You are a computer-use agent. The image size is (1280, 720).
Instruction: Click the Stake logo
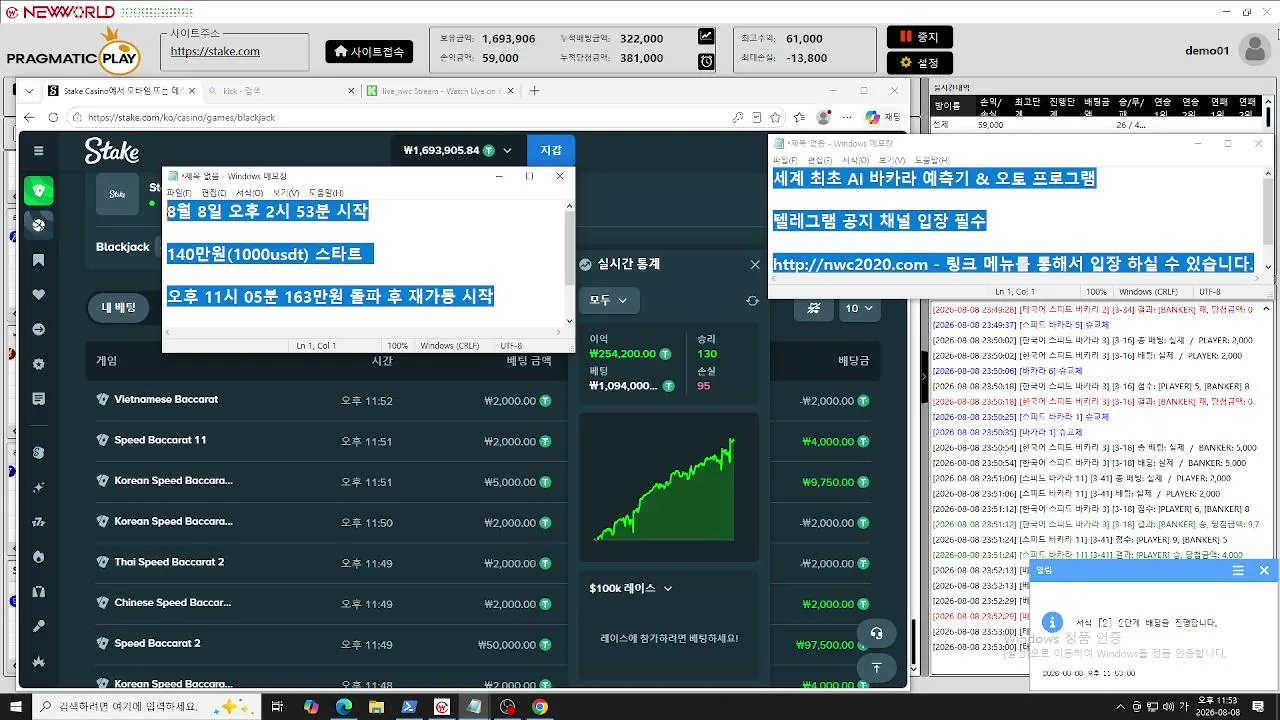[x=111, y=151]
